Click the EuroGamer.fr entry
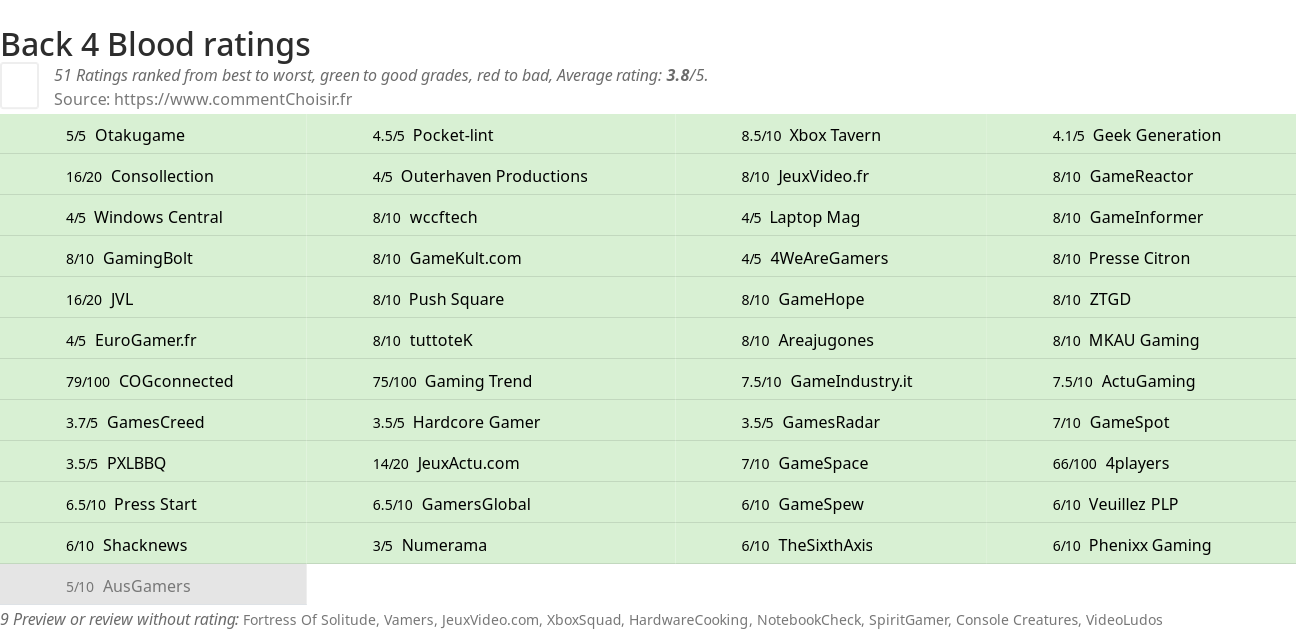The width and height of the screenshot is (1296, 630). (153, 340)
